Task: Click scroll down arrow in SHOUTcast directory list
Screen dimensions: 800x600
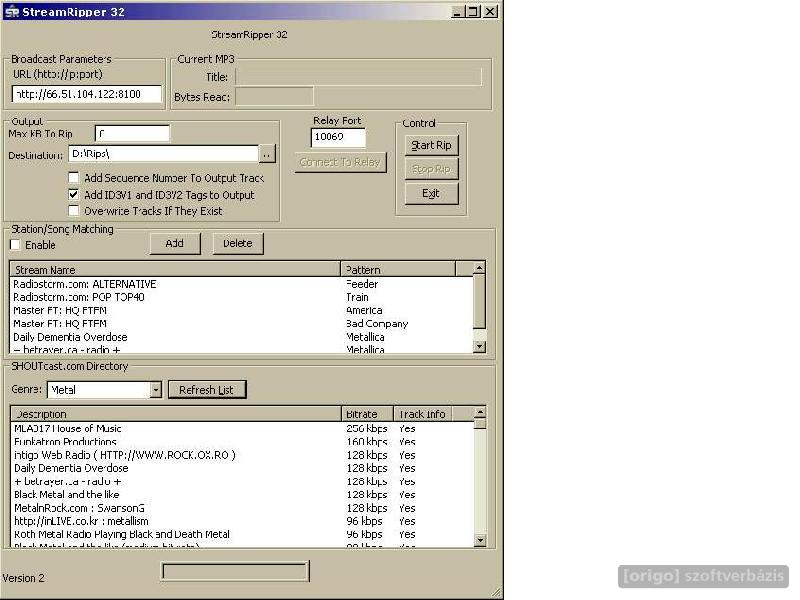Action: tap(480, 540)
